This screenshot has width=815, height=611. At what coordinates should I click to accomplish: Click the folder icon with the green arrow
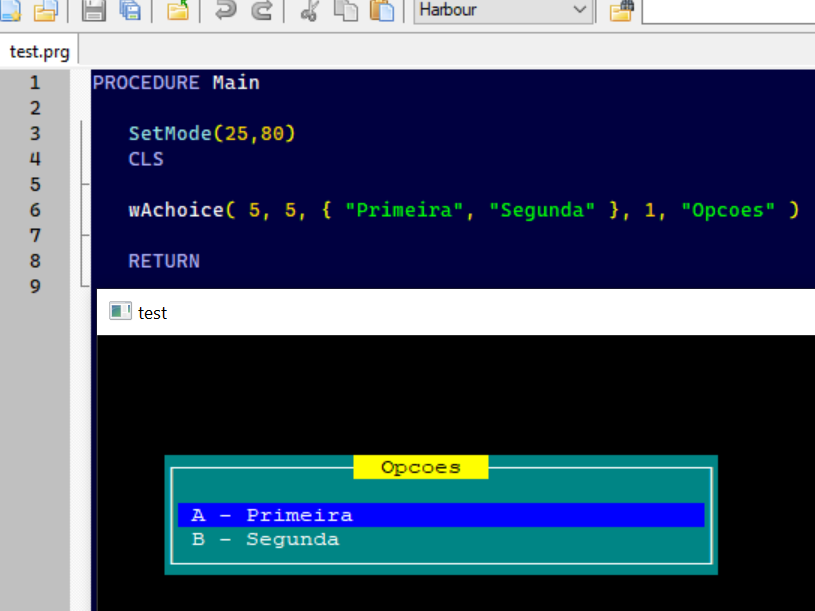(x=178, y=10)
